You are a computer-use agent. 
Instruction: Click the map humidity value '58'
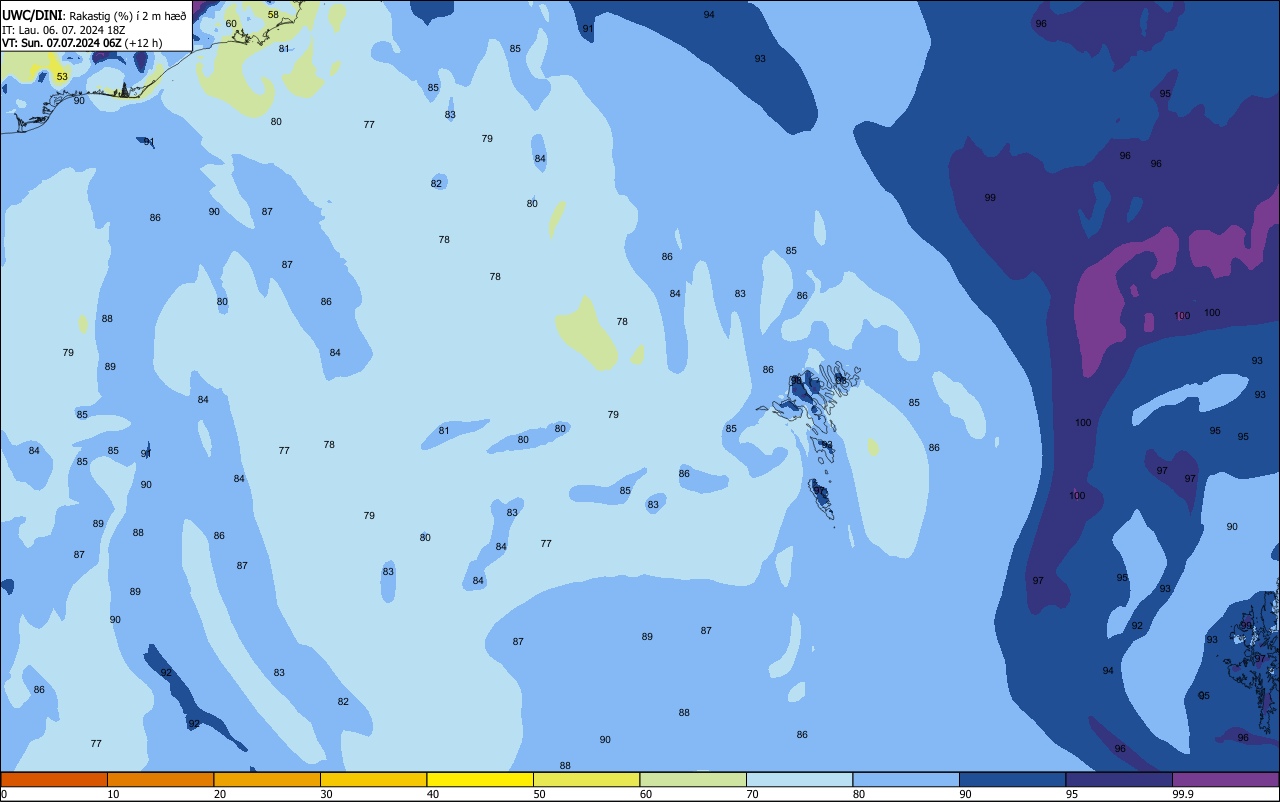pyautogui.click(x=273, y=15)
